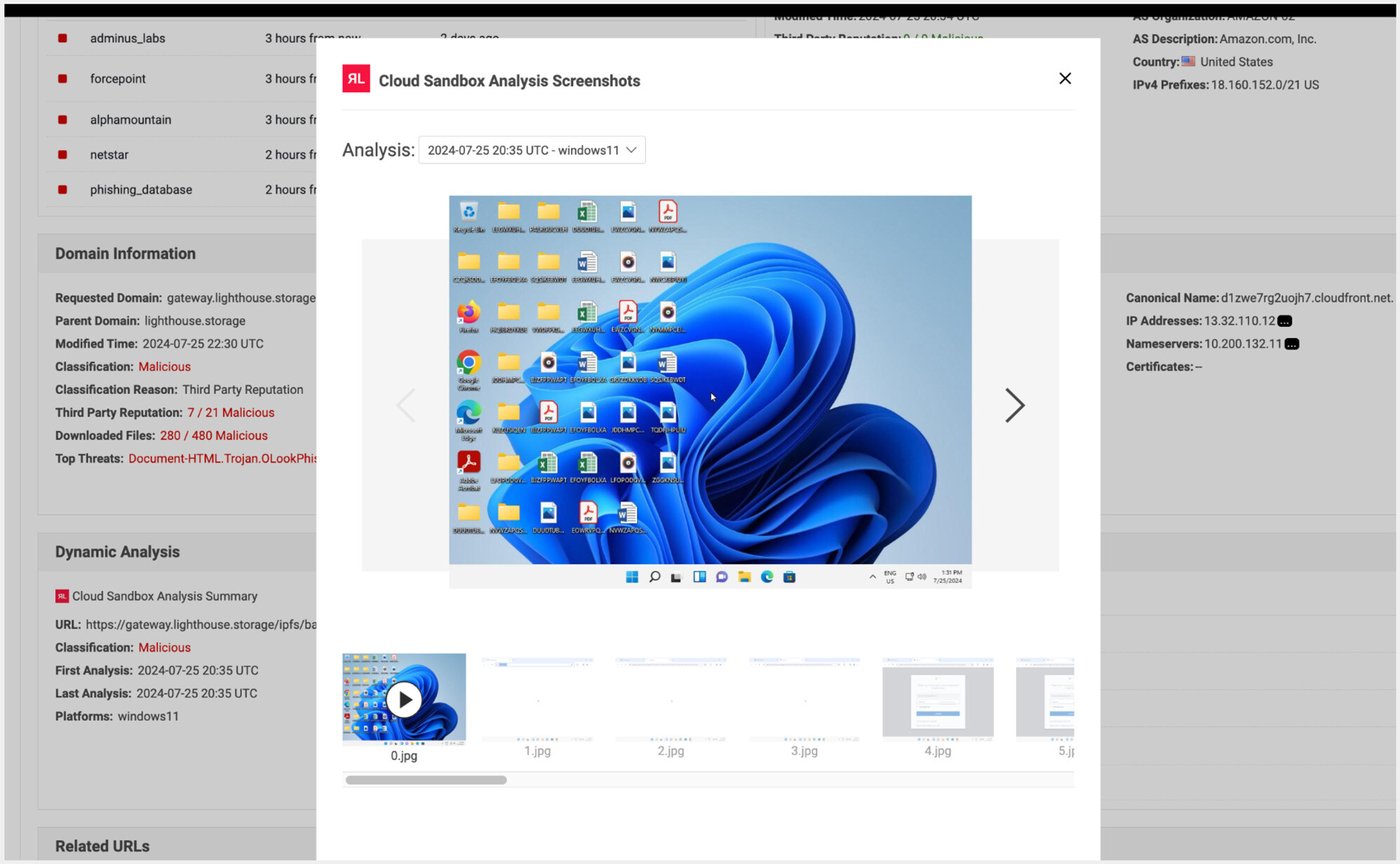
Task: Click the gateway.lighthouse.storage URL in Dynamic Analysis
Action: [201, 624]
